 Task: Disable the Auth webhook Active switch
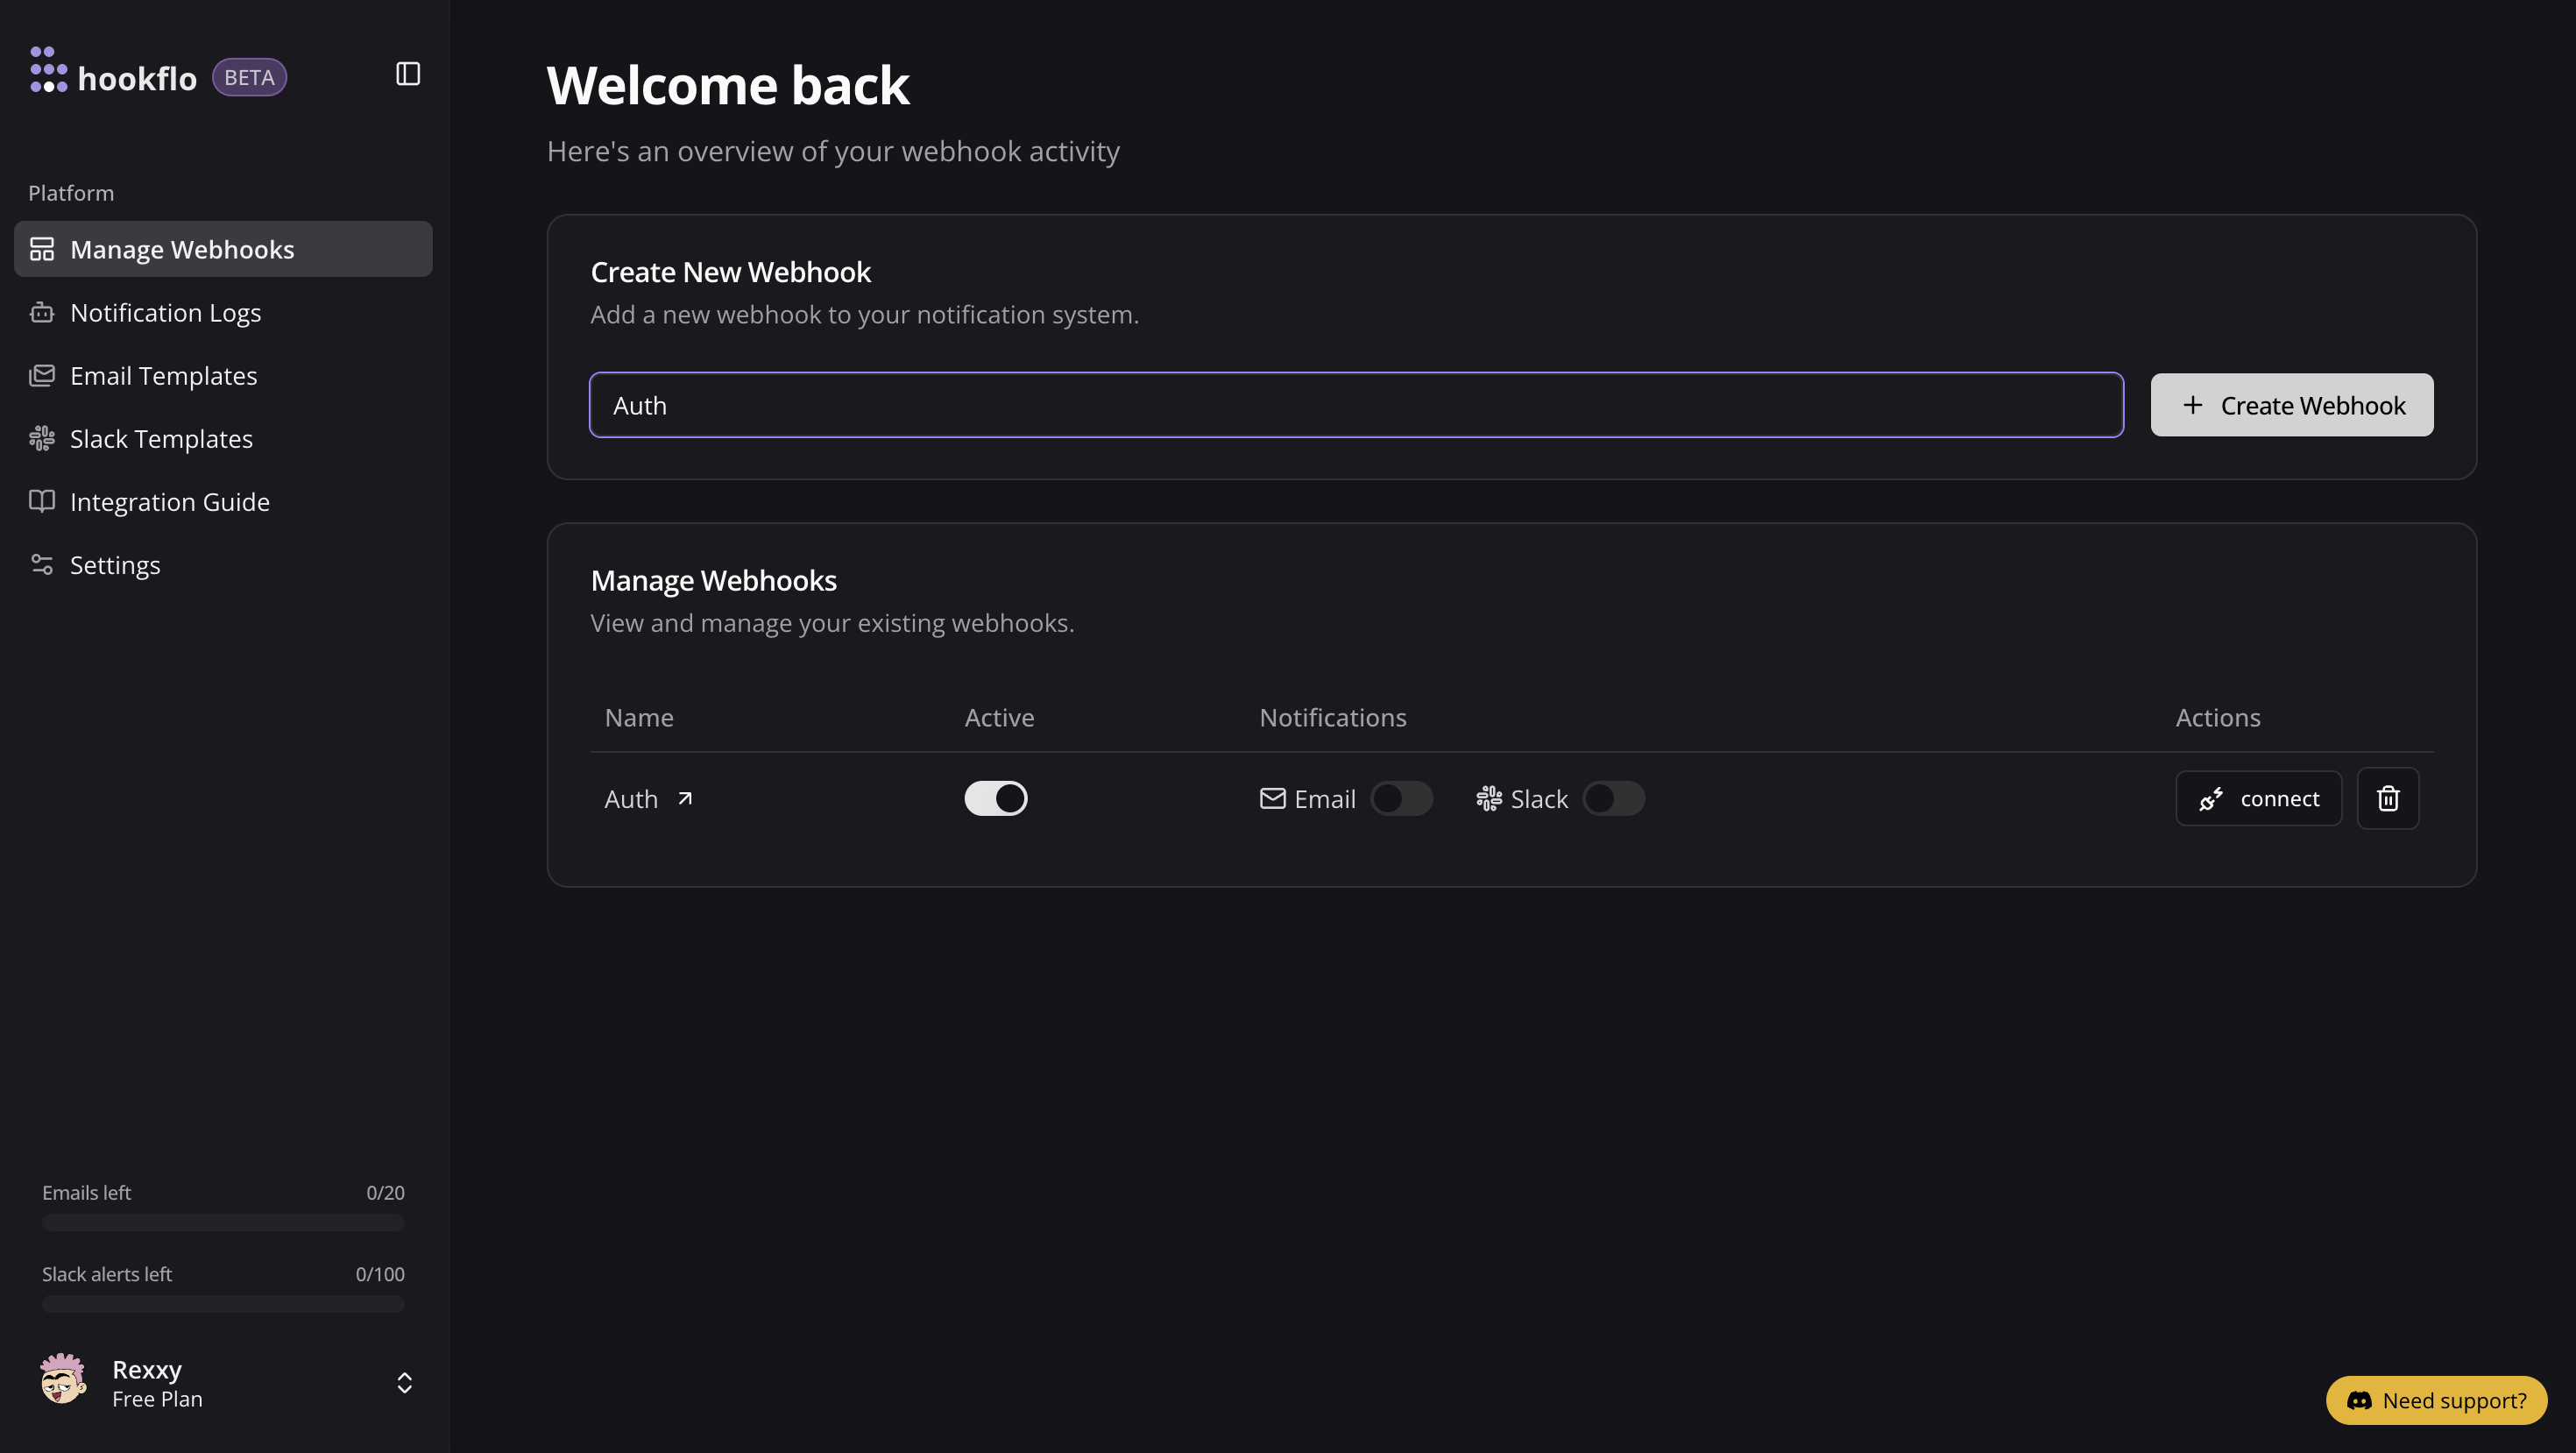tap(995, 798)
